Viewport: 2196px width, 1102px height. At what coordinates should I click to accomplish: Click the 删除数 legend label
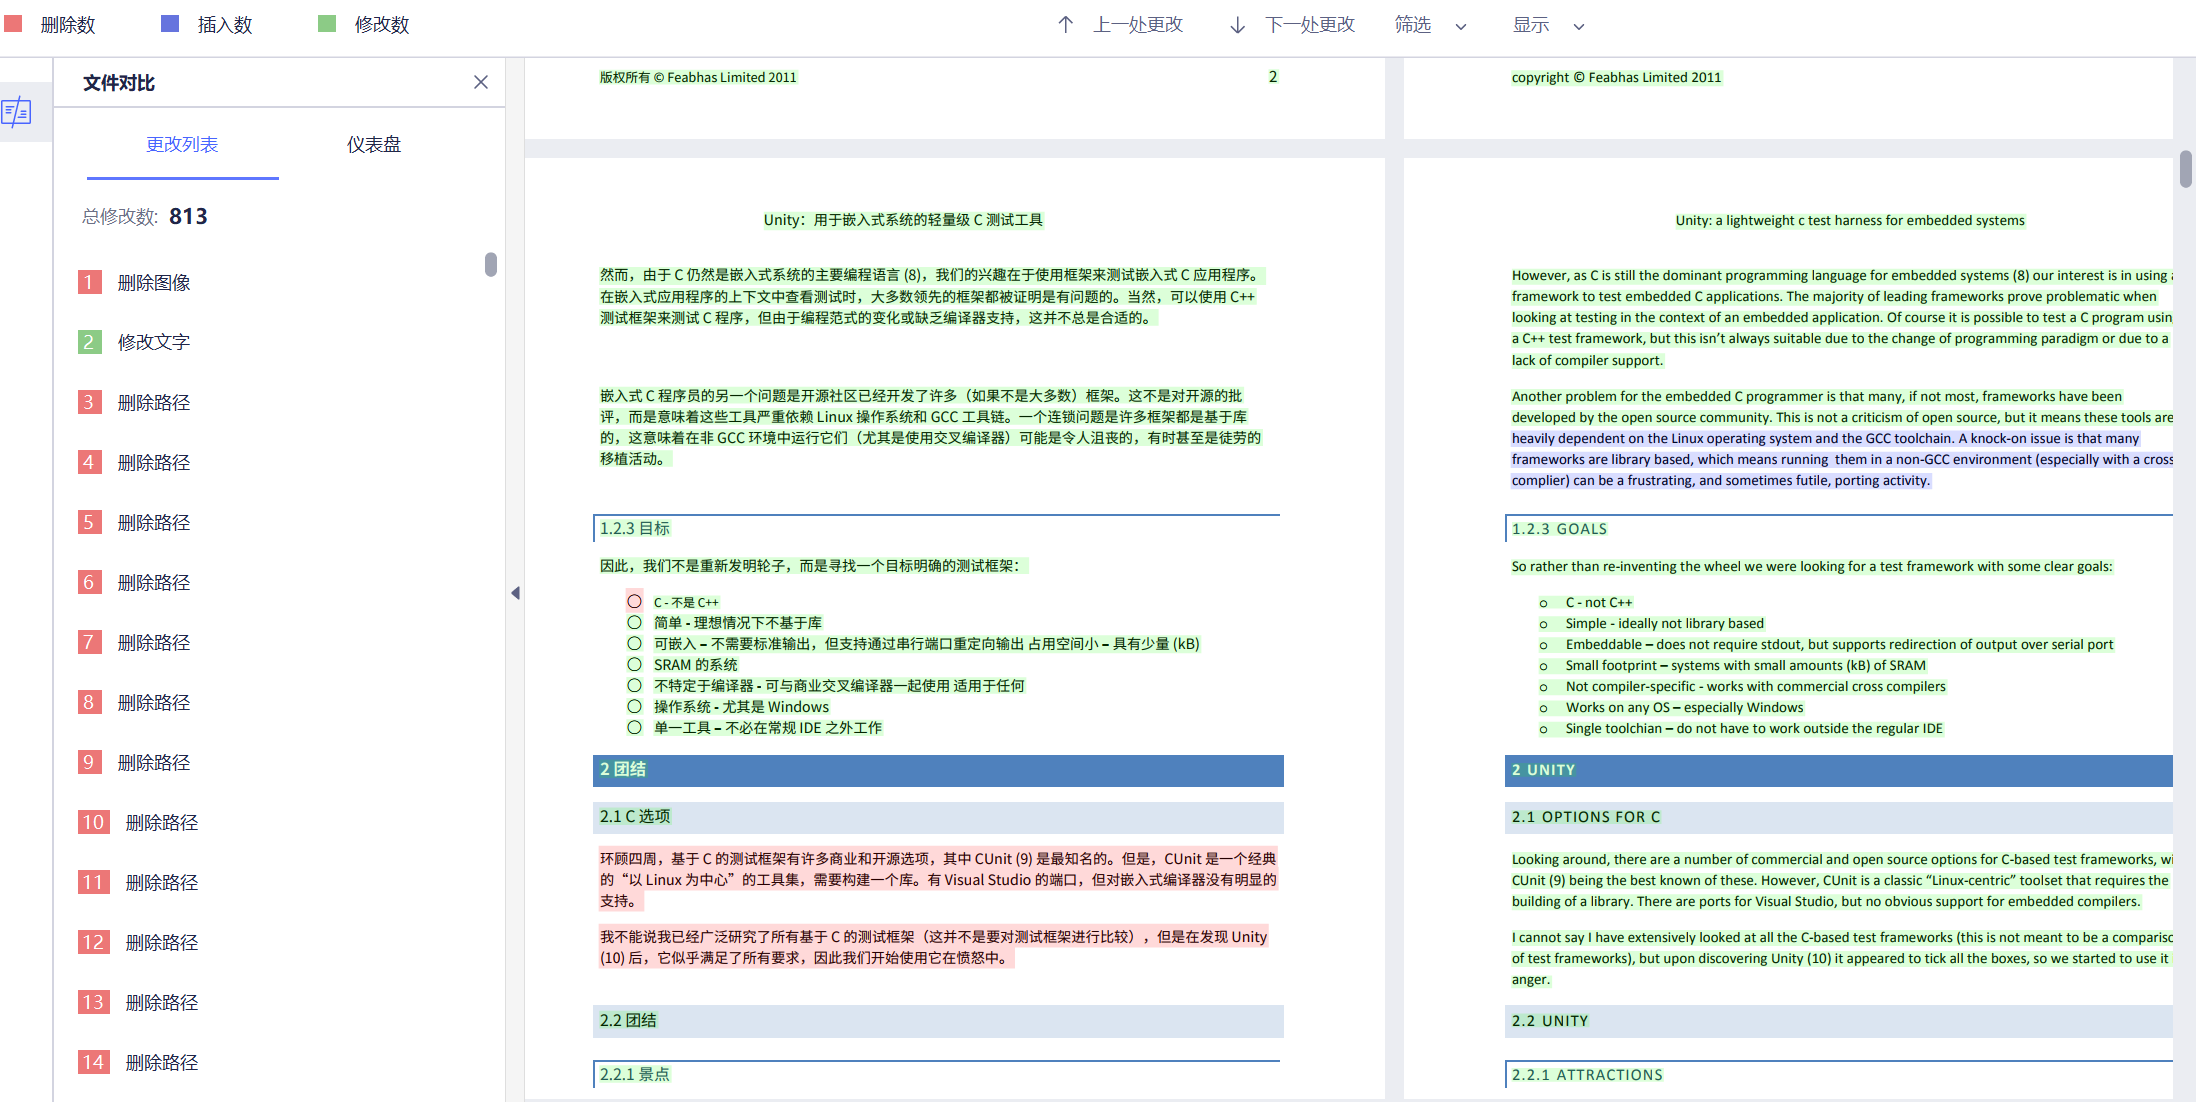[68, 25]
